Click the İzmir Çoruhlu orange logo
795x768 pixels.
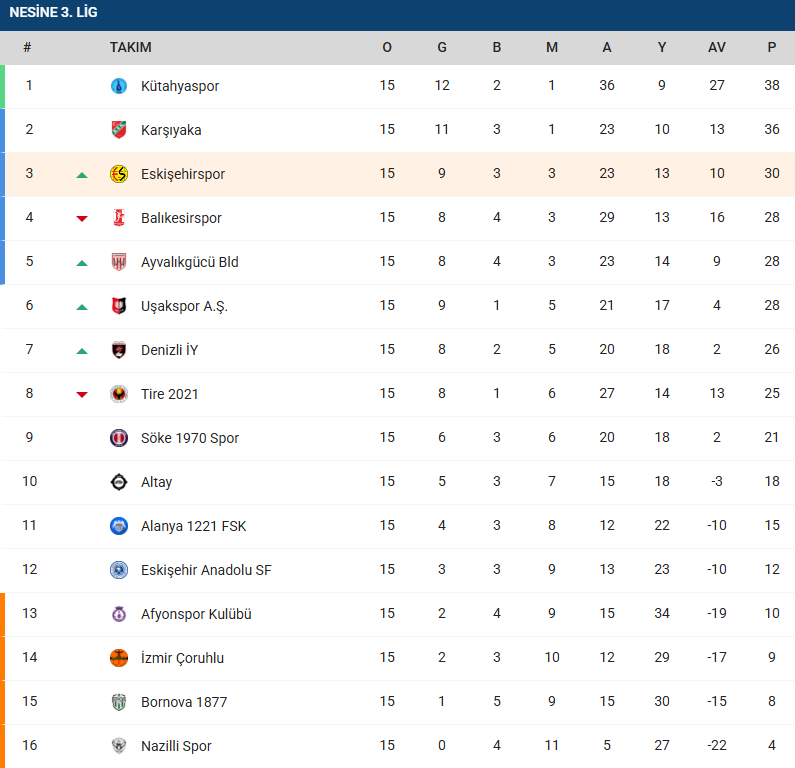(119, 658)
